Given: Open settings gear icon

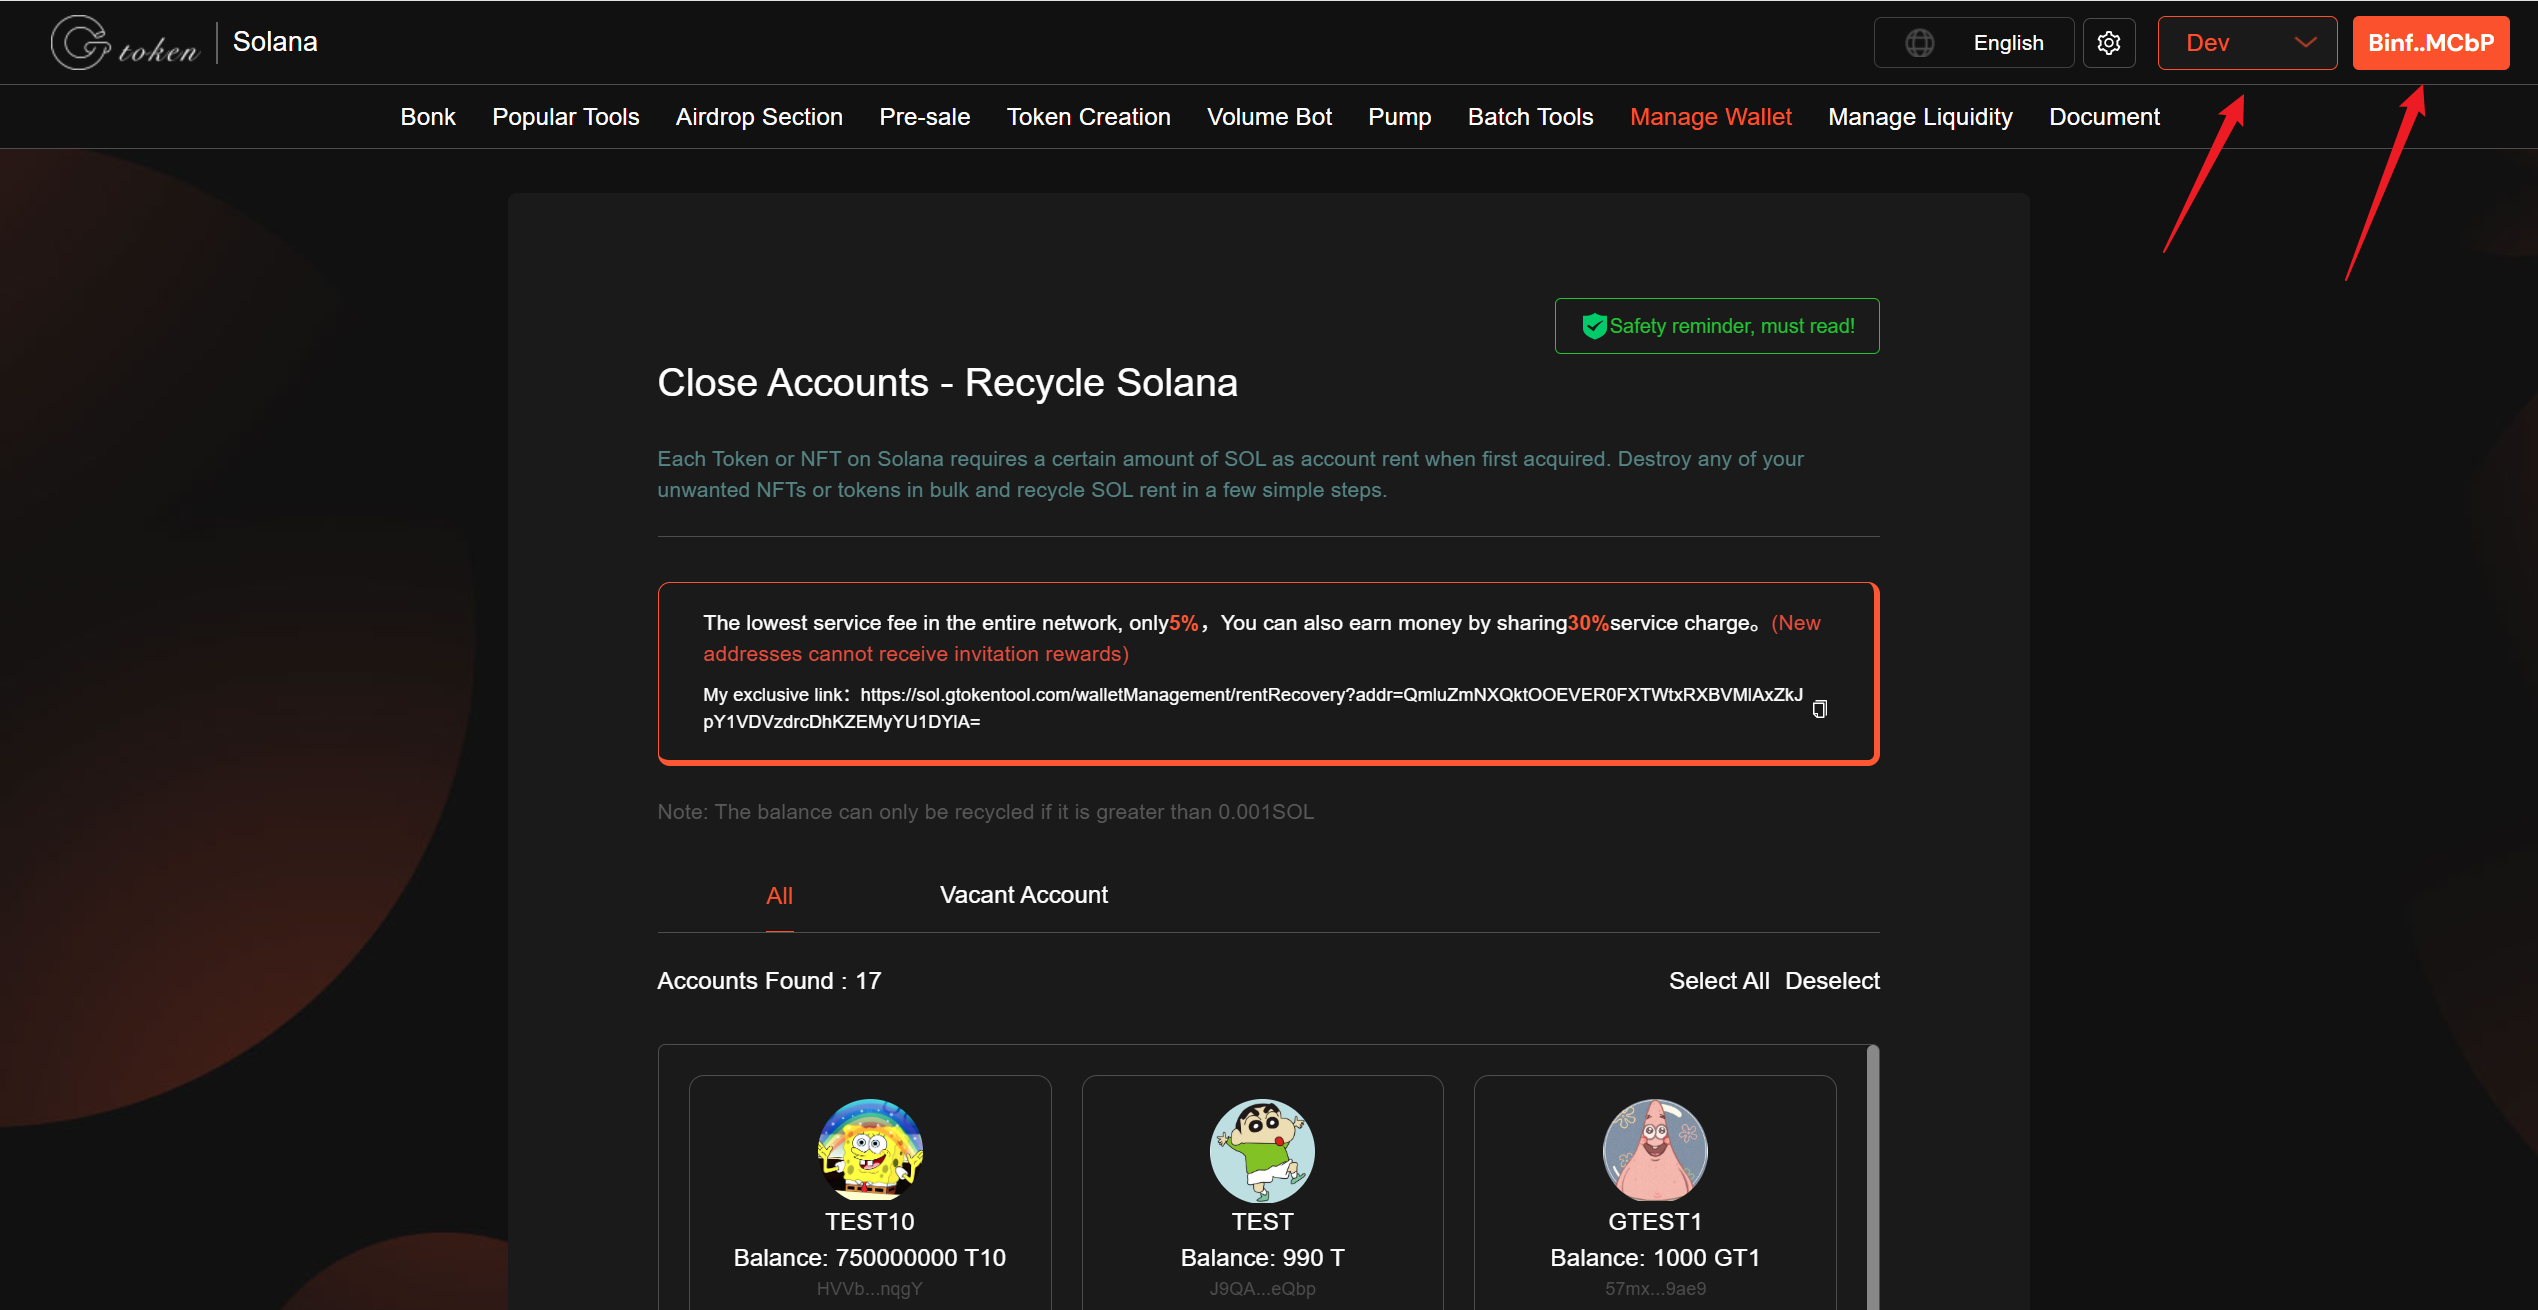Looking at the screenshot, I should point(2109,43).
